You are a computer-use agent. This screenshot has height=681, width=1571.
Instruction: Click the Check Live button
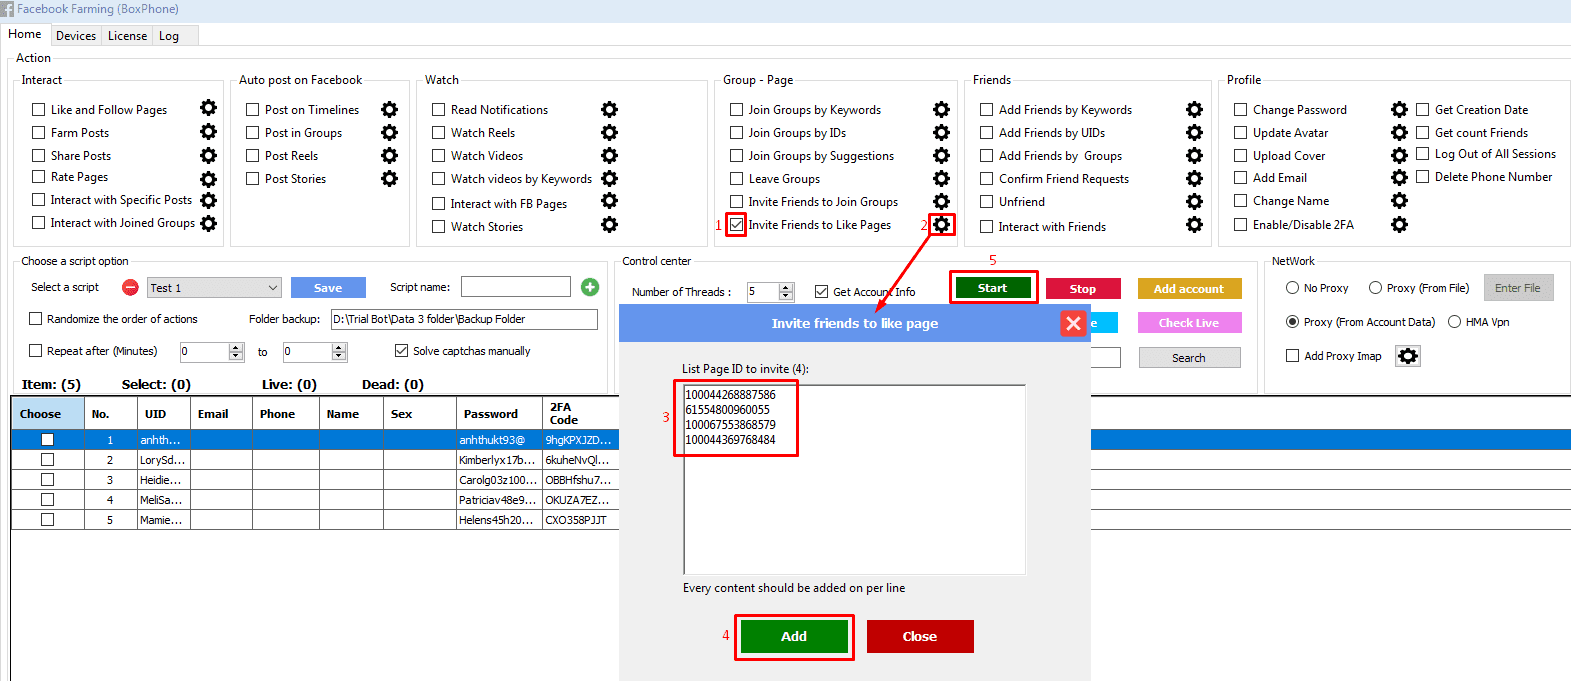(1189, 323)
